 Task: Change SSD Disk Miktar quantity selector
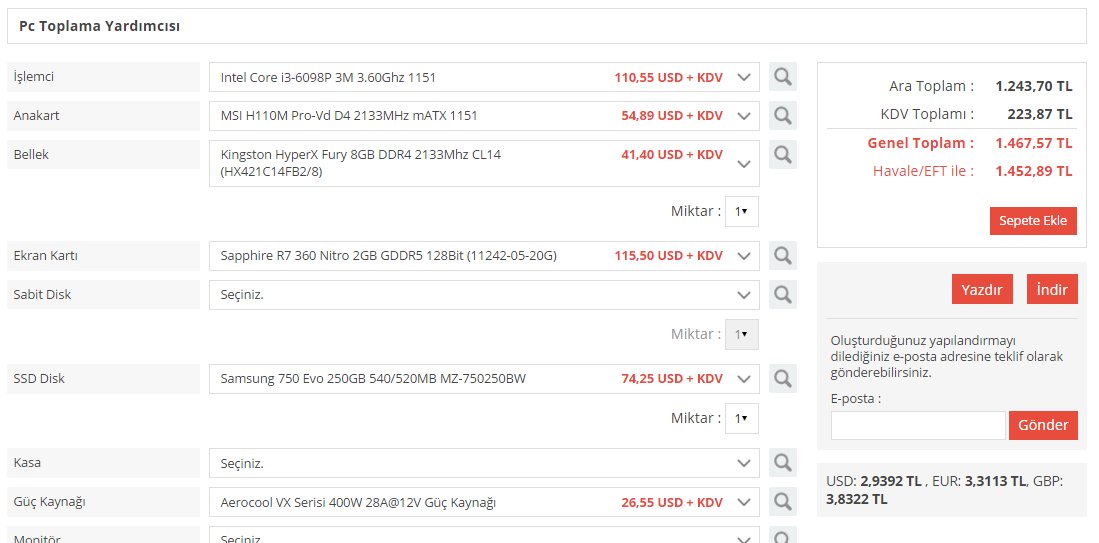click(742, 418)
